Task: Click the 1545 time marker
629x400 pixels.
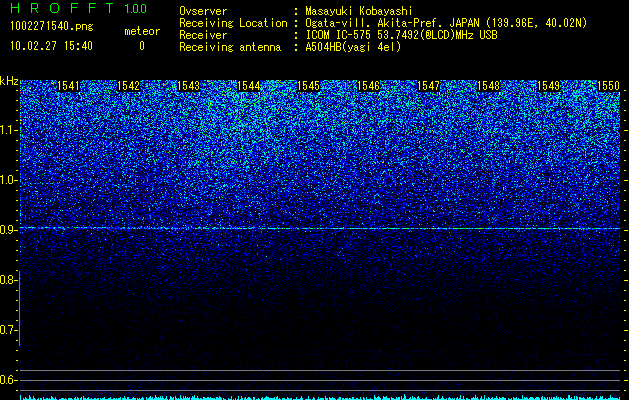Action: click(308, 86)
